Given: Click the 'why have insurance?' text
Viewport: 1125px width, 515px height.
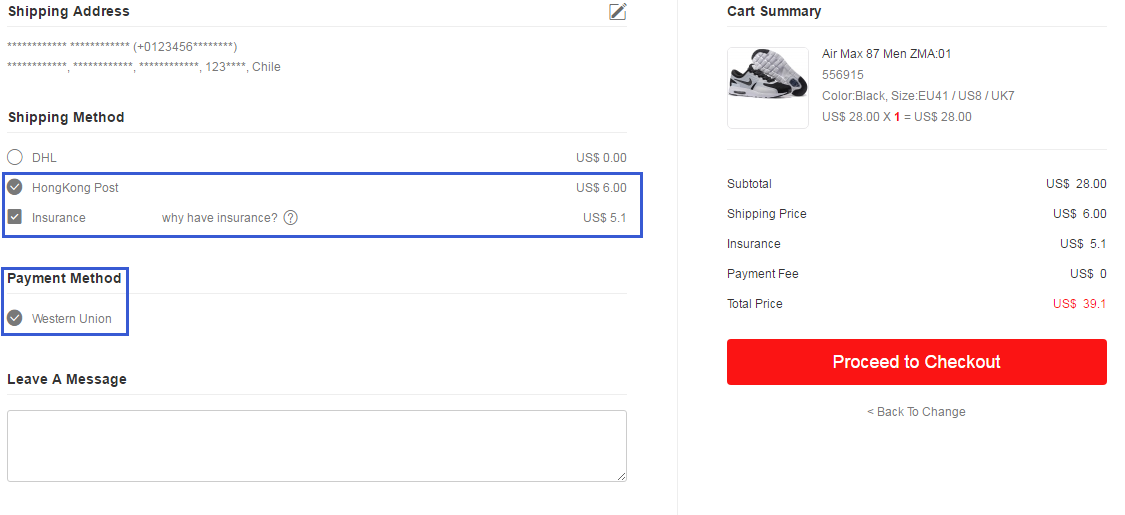Looking at the screenshot, I should [x=220, y=217].
